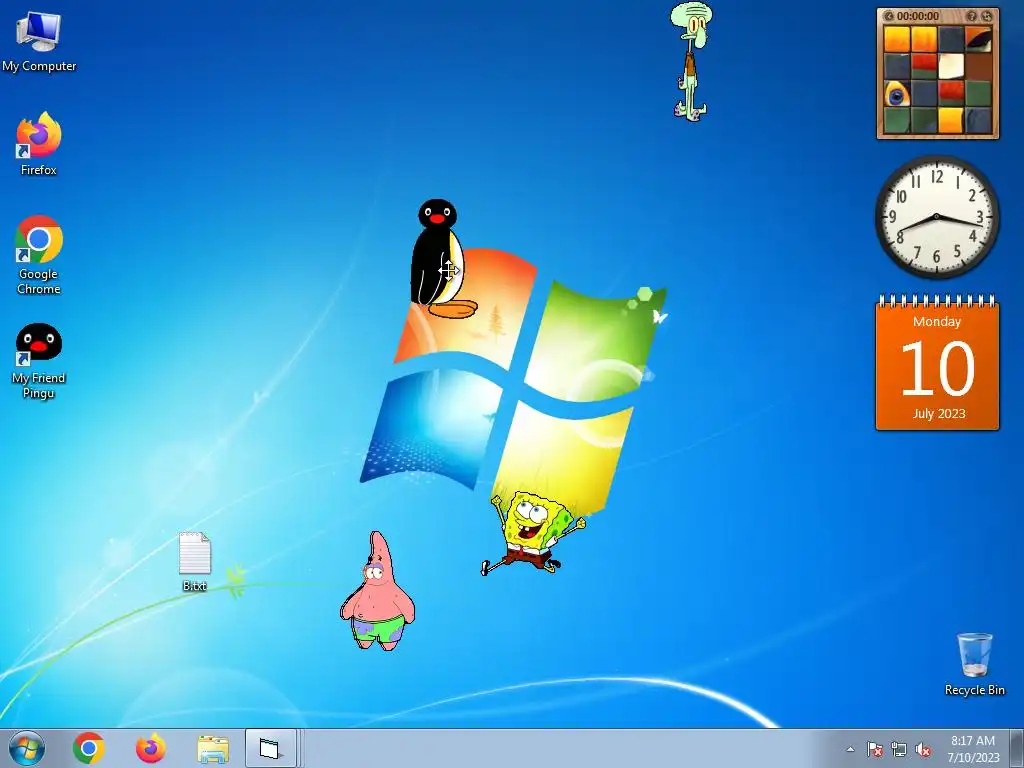
Task: Show hidden tray icons arrow
Action: click(x=850, y=750)
